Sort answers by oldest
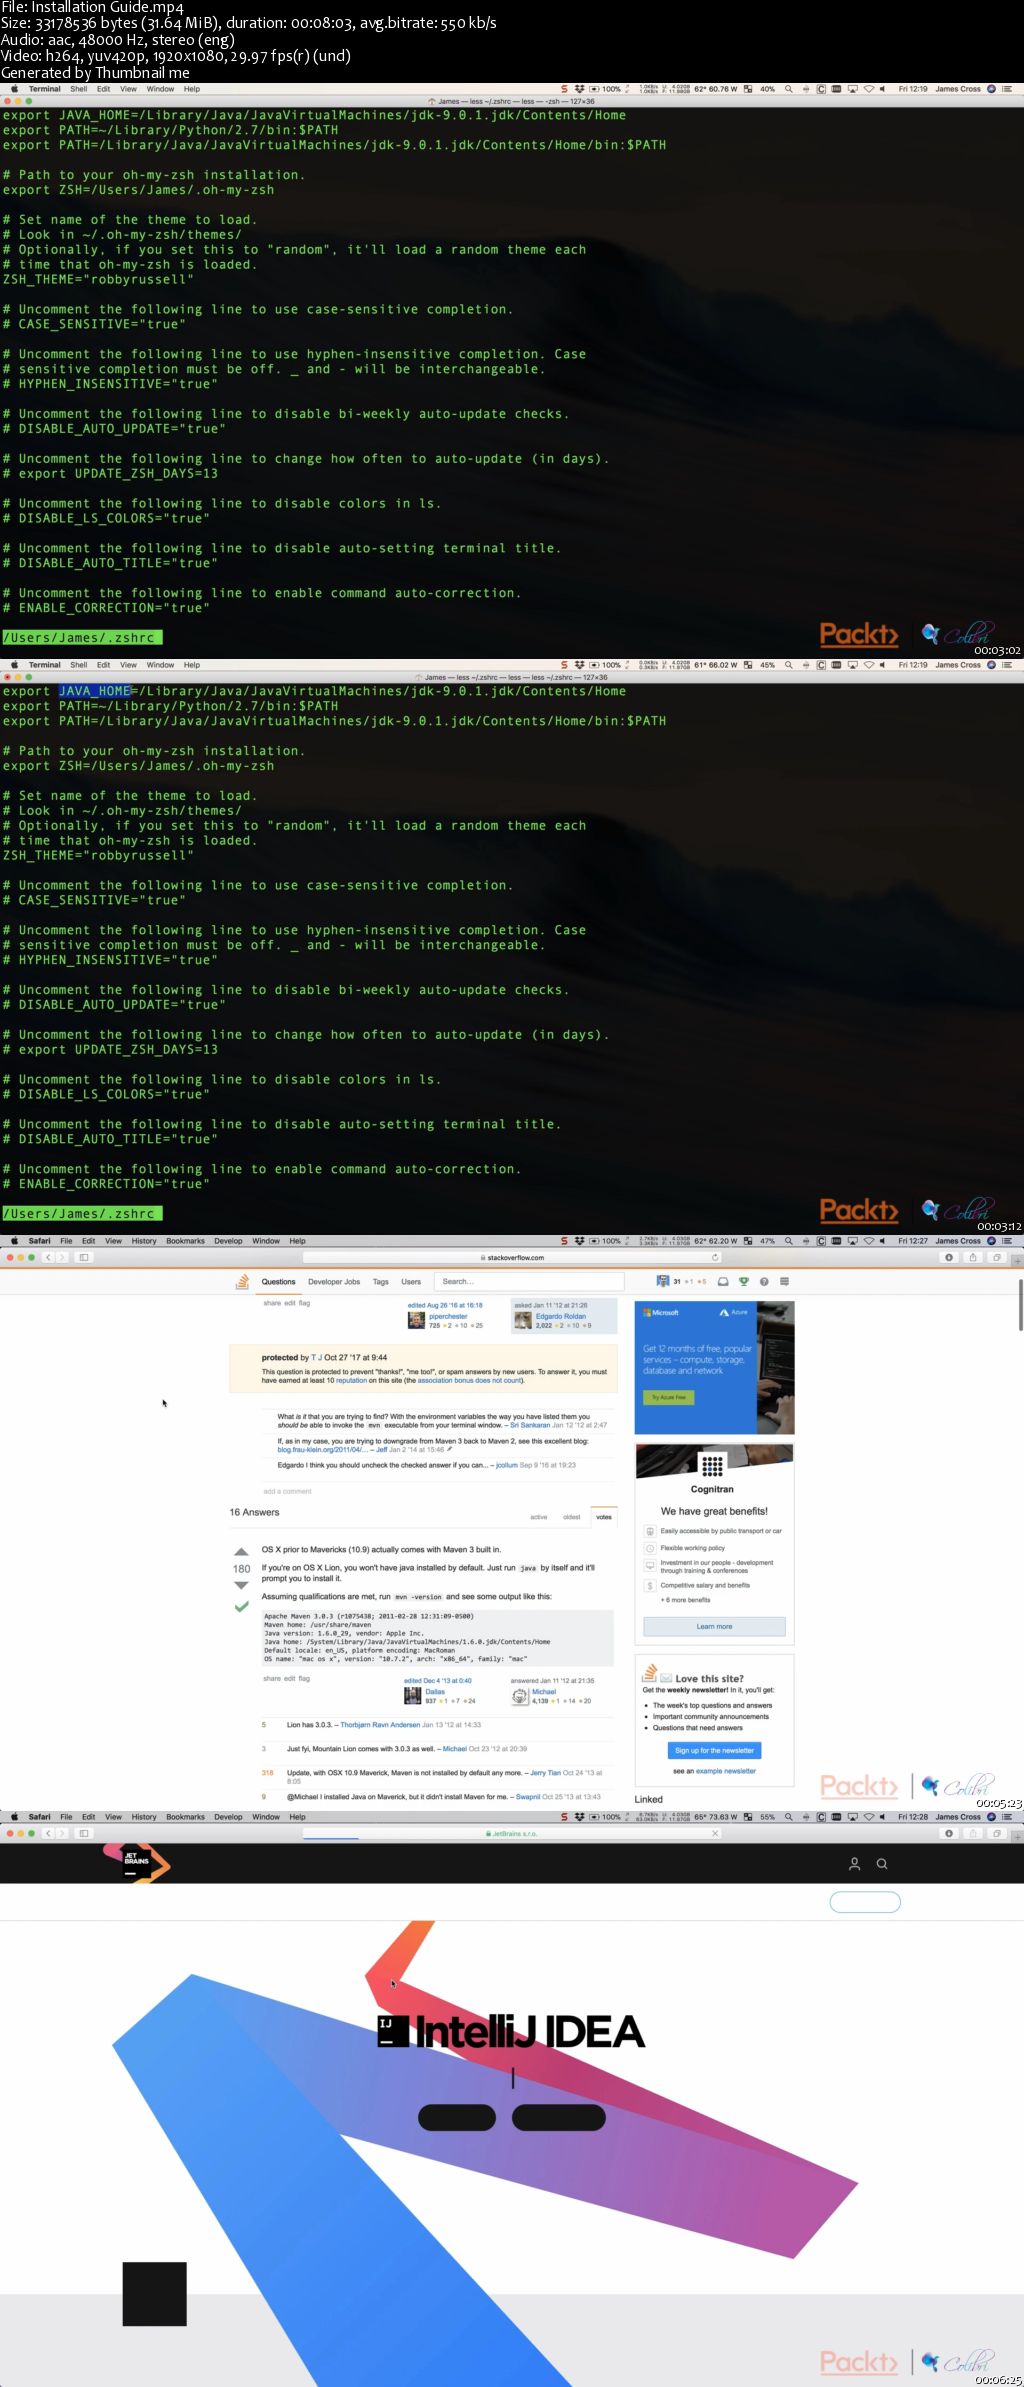1024x2387 pixels. click(572, 1517)
